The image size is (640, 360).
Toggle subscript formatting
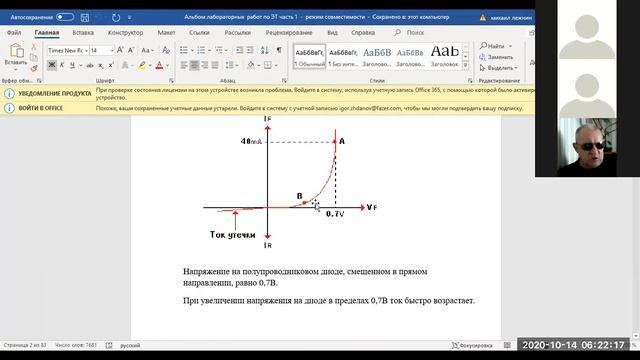(x=100, y=65)
